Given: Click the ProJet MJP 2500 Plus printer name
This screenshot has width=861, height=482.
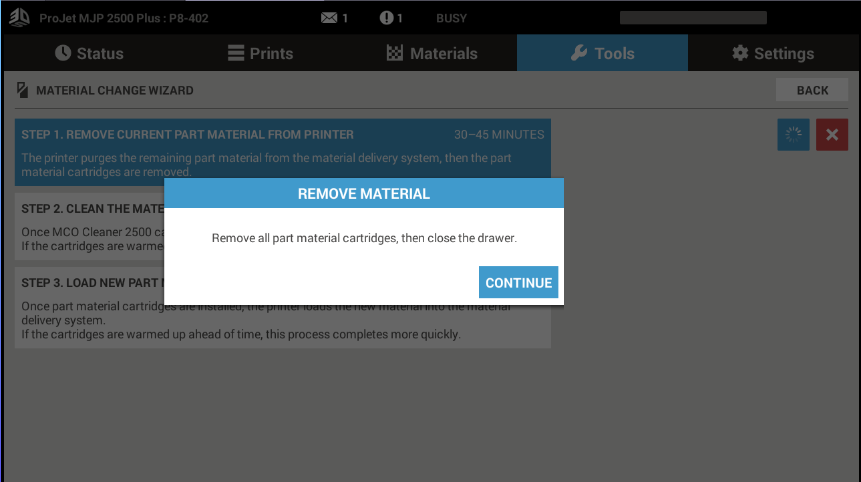Looking at the screenshot, I should 124,18.
